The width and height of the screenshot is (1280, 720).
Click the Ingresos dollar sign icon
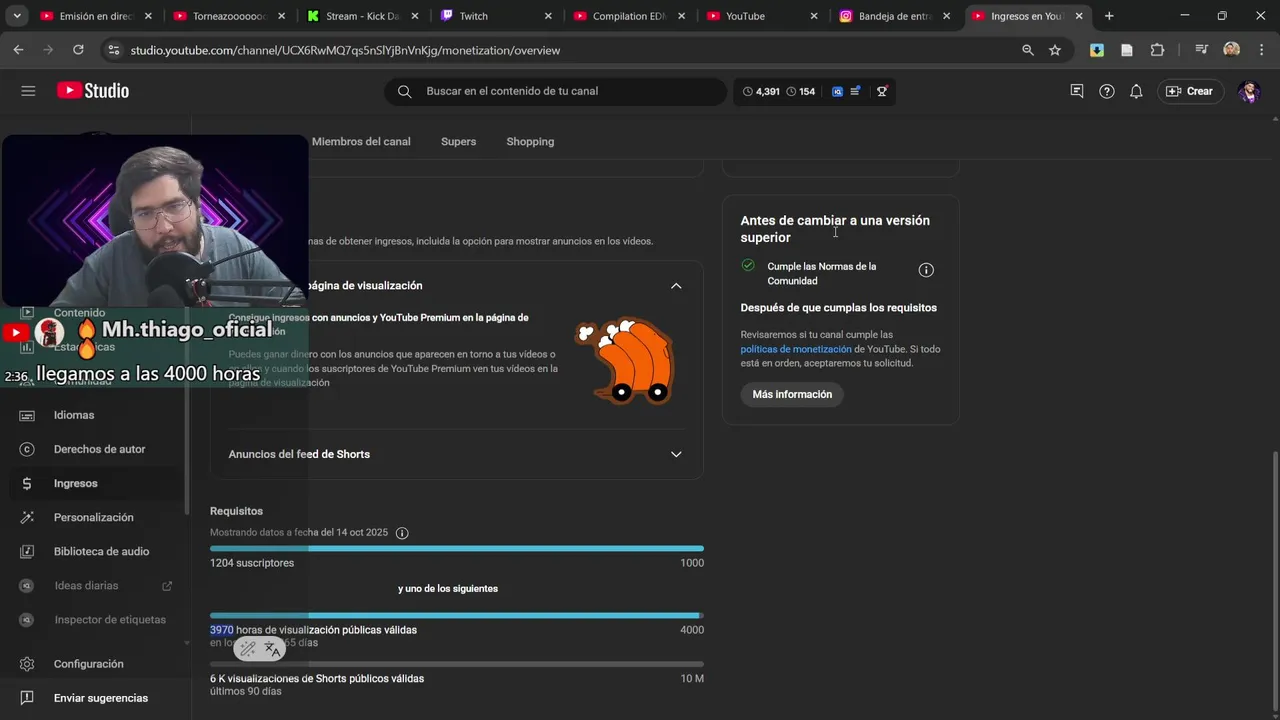(27, 483)
